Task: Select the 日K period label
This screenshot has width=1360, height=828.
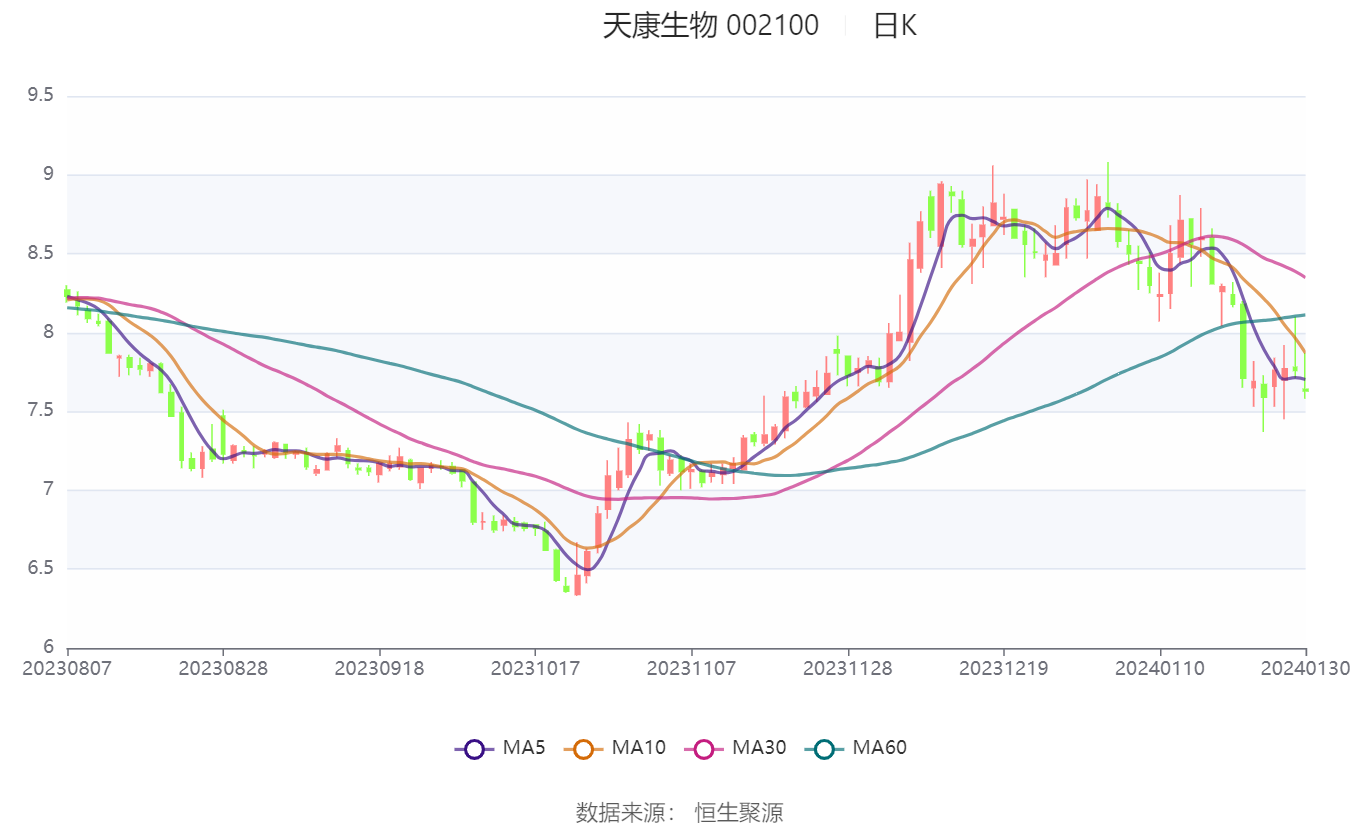Action: point(894,25)
